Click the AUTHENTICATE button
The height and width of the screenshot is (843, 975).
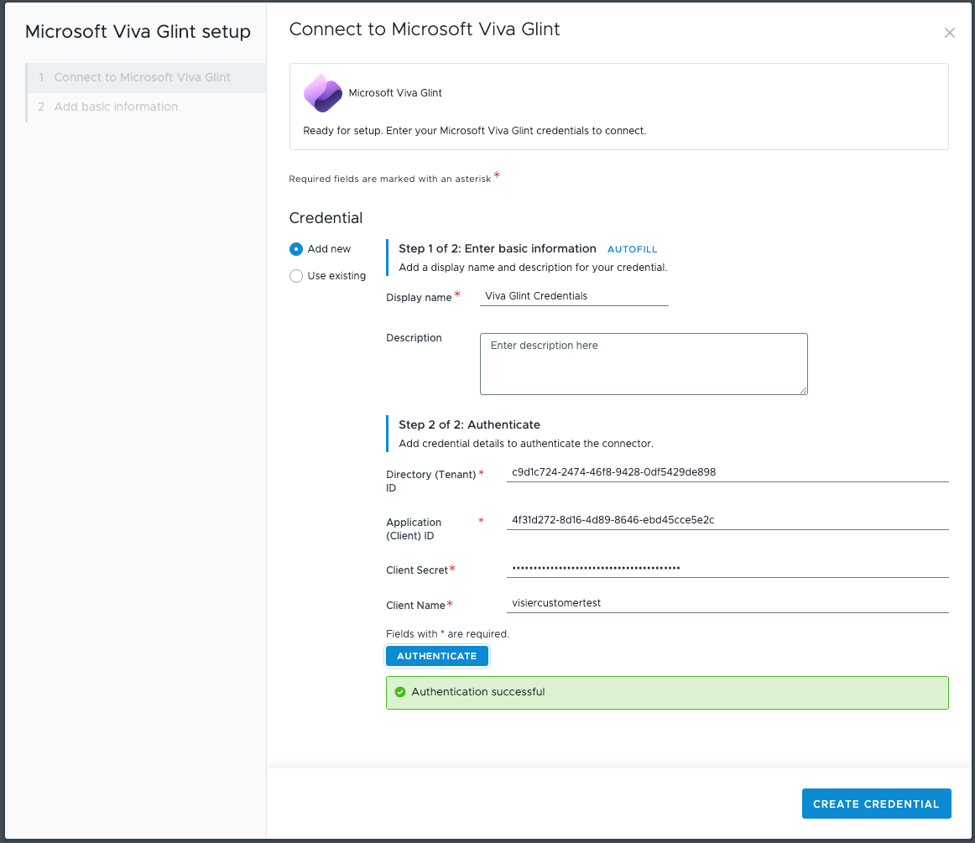437,656
